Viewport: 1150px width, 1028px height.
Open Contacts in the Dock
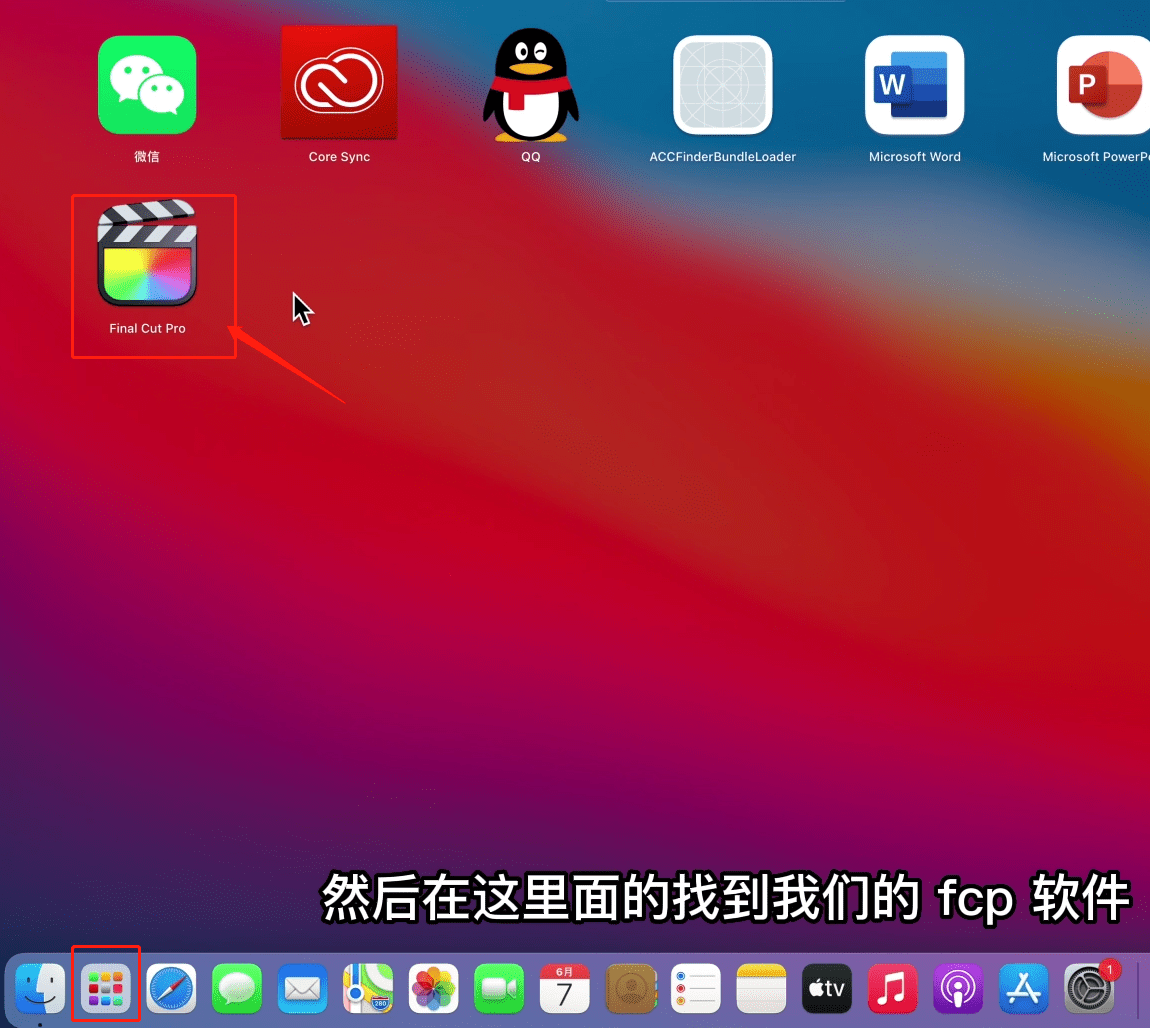(630, 988)
